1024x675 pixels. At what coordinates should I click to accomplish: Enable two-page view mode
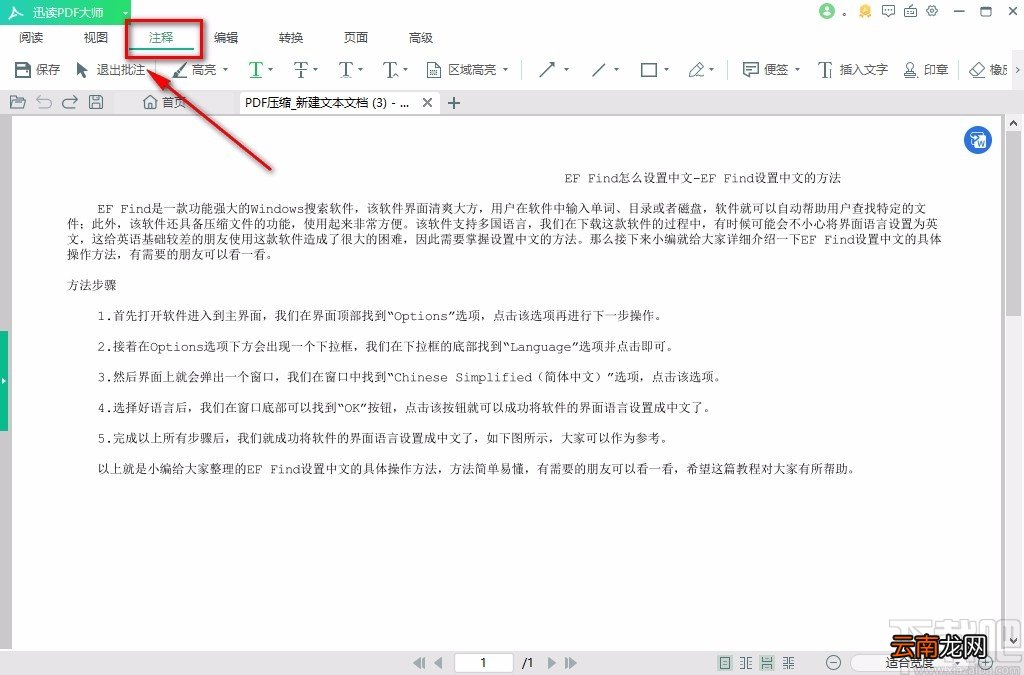746,663
